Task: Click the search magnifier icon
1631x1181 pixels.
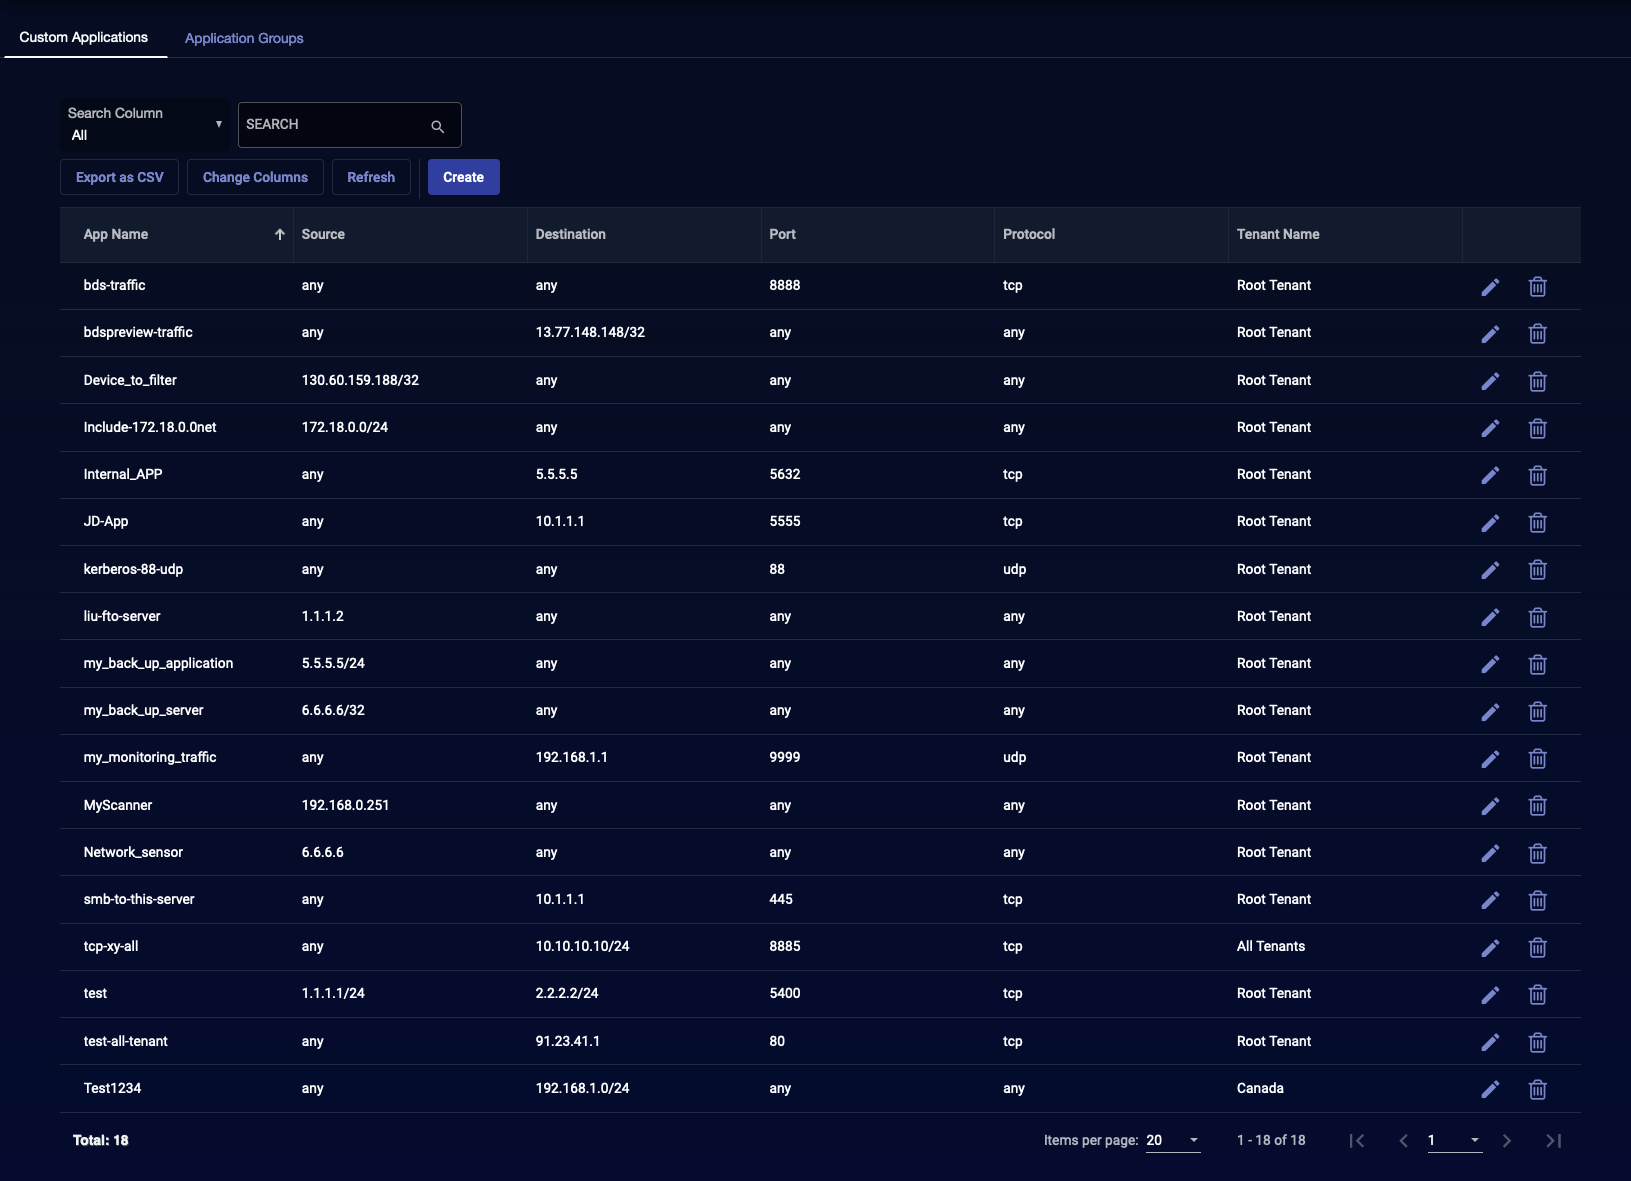Action: tap(437, 126)
